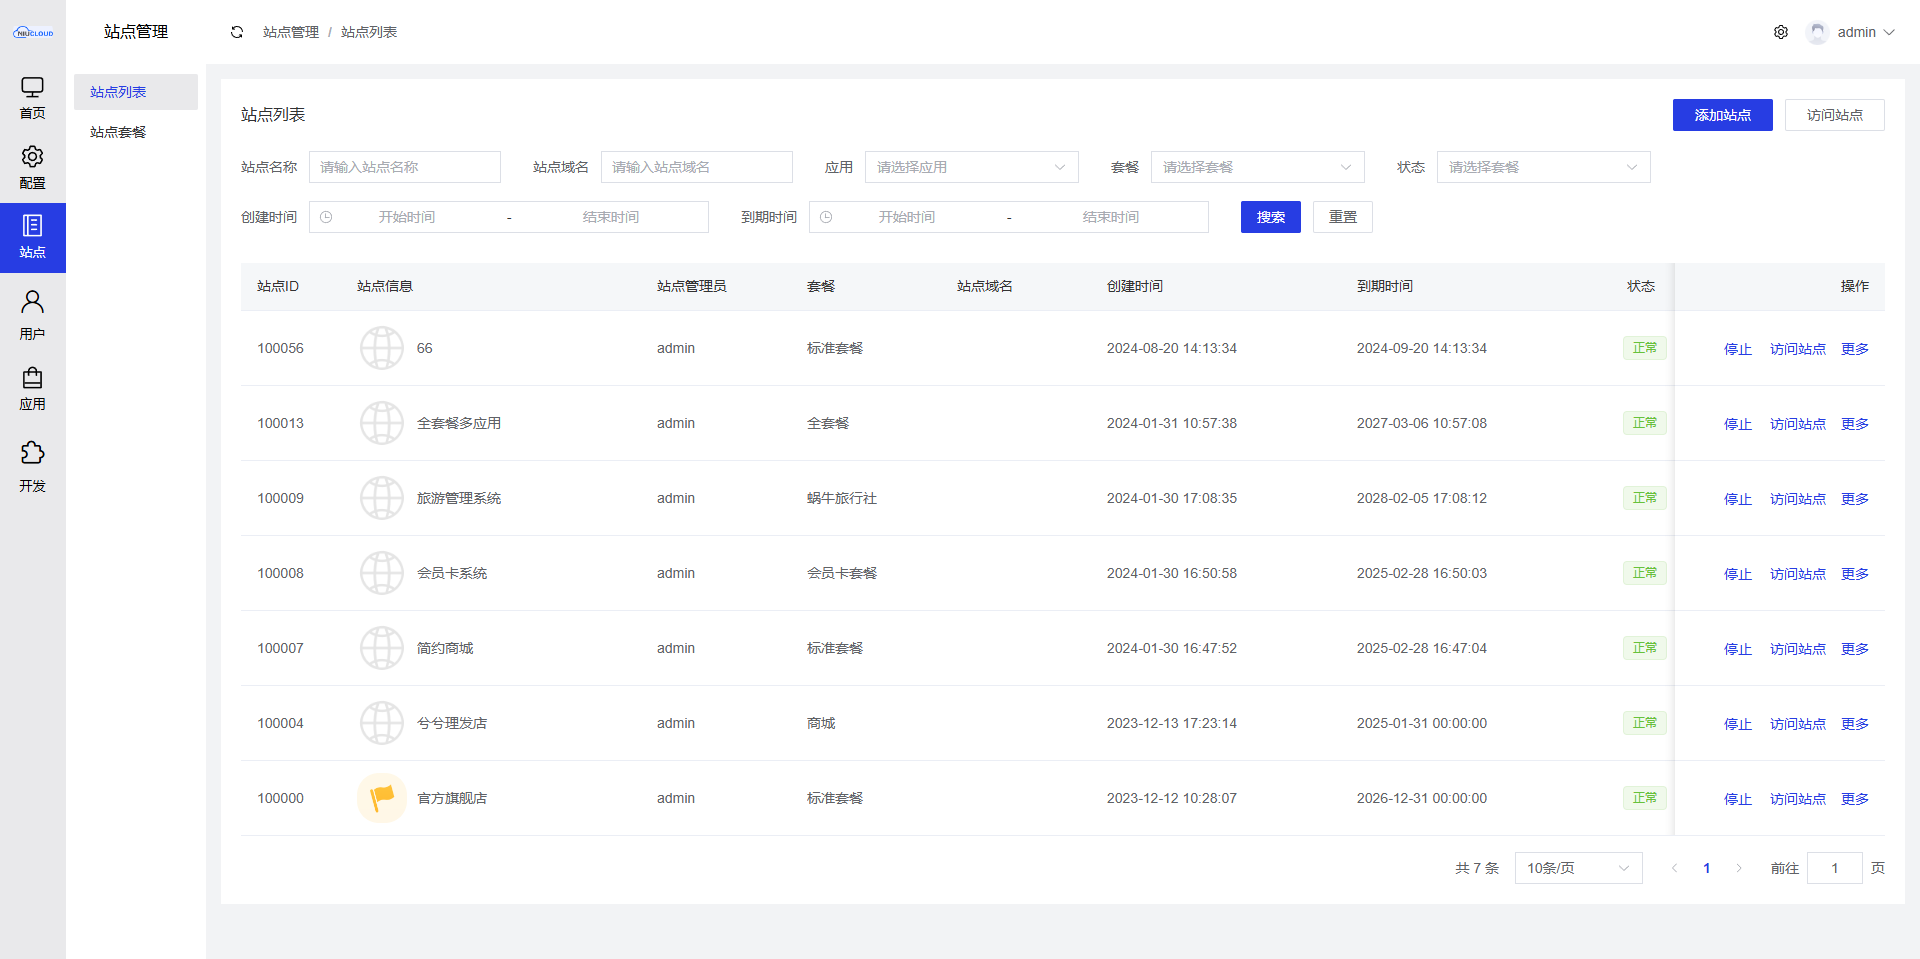Open 更多 menu for site 100000
This screenshot has width=1920, height=959.
coord(1855,799)
